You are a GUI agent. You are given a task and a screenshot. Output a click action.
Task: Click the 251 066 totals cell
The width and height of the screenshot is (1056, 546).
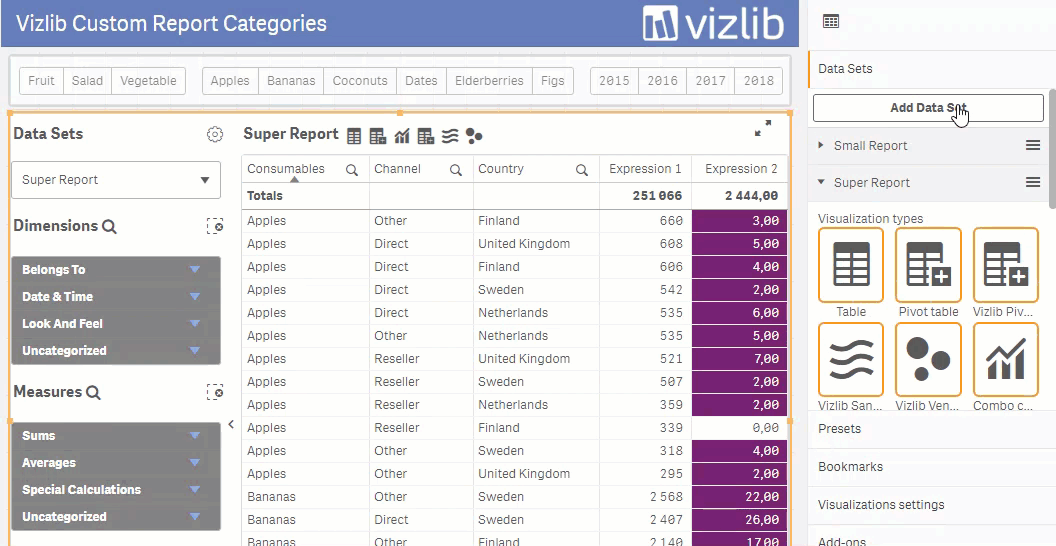tap(645, 196)
